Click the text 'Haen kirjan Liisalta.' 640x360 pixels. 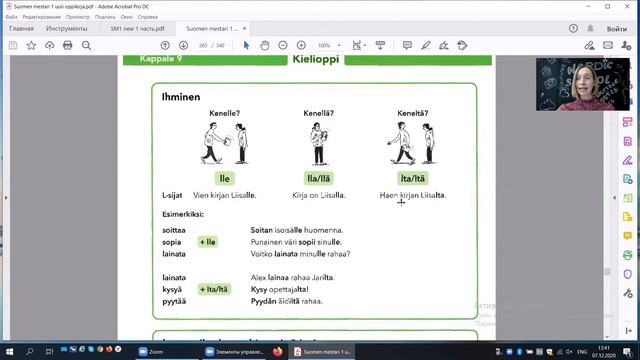pyautogui.click(x=413, y=196)
